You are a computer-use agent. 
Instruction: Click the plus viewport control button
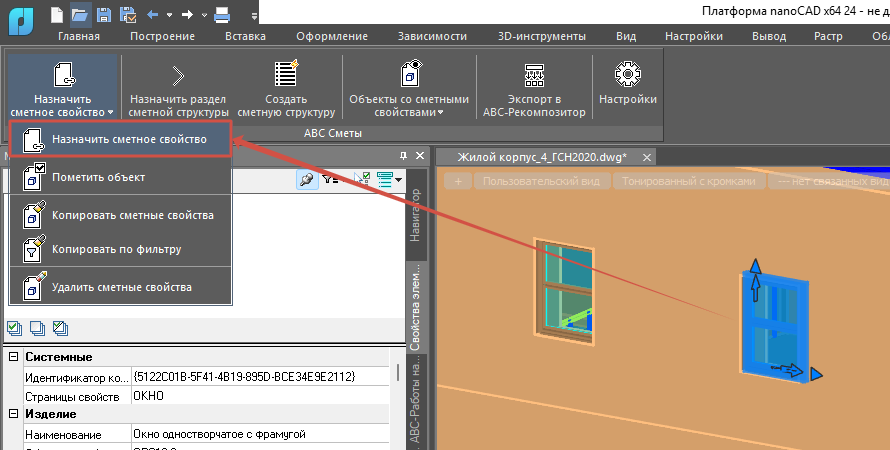[459, 182]
